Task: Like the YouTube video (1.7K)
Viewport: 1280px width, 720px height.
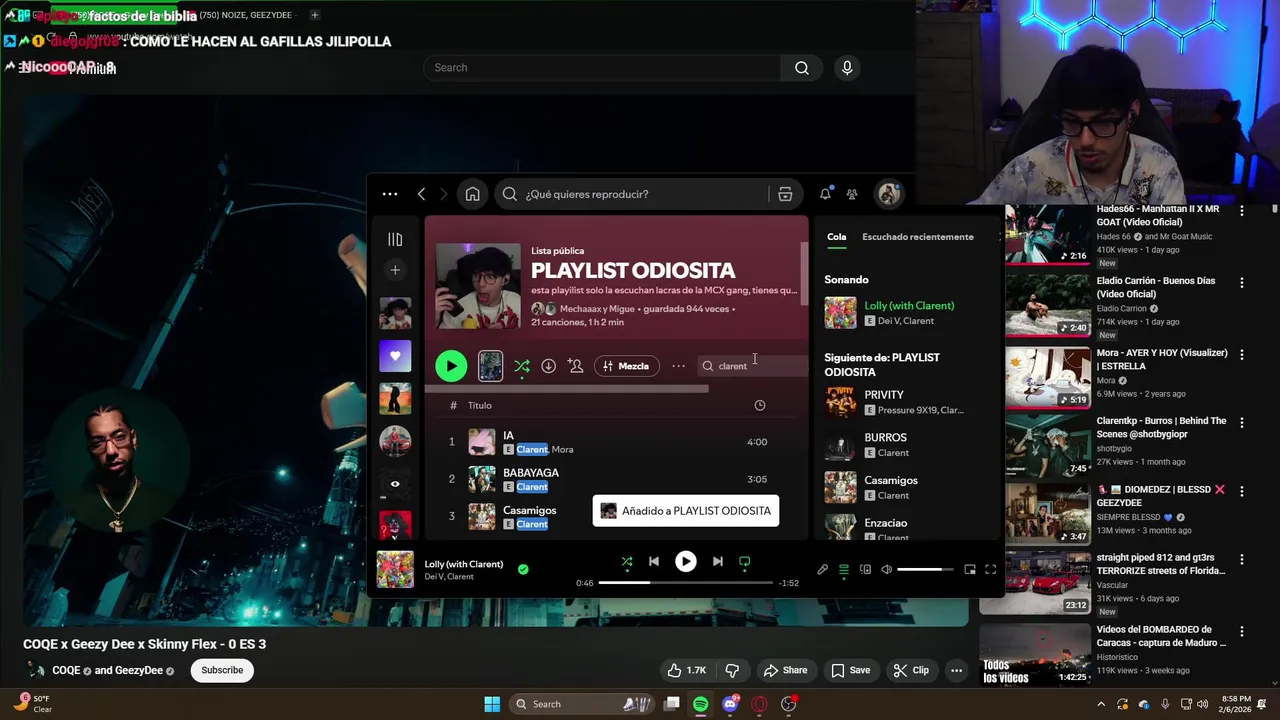Action: [x=687, y=670]
